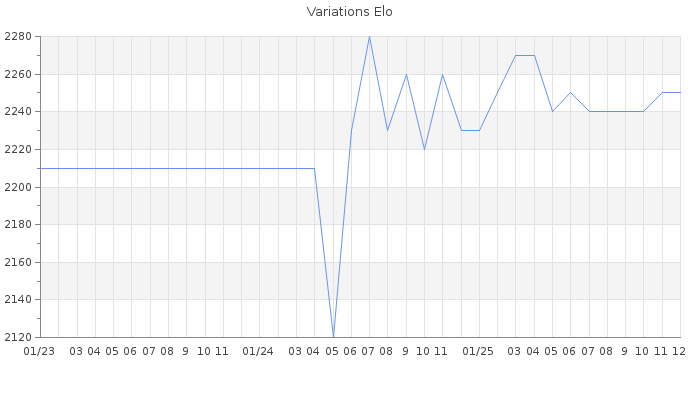Select the 01/25 label on the x-axis

coord(478,351)
